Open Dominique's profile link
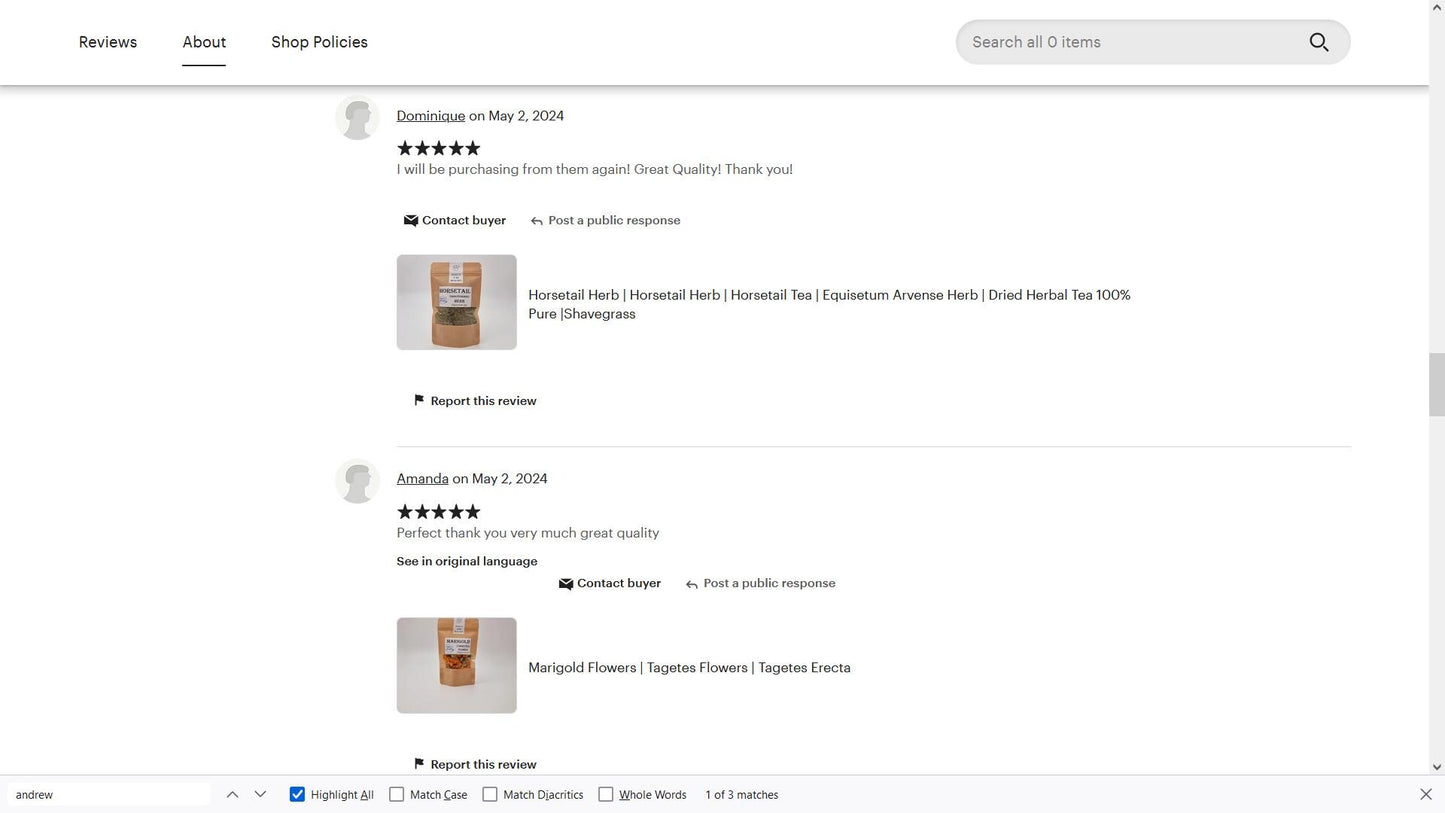1445x813 pixels. 430,116
